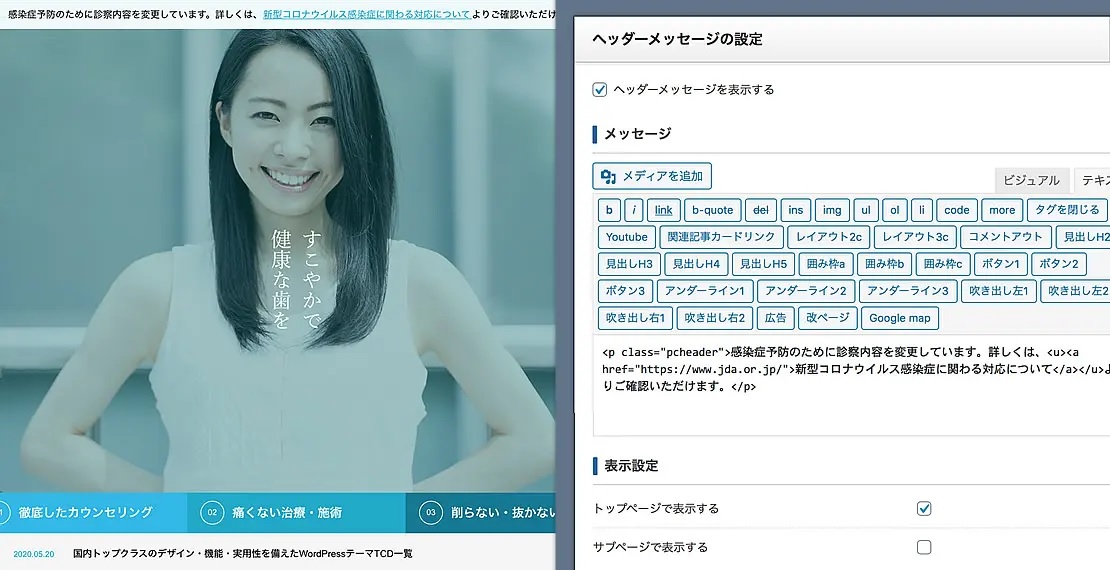
Task: Insert a link with the link quicktag
Action: [x=664, y=210]
